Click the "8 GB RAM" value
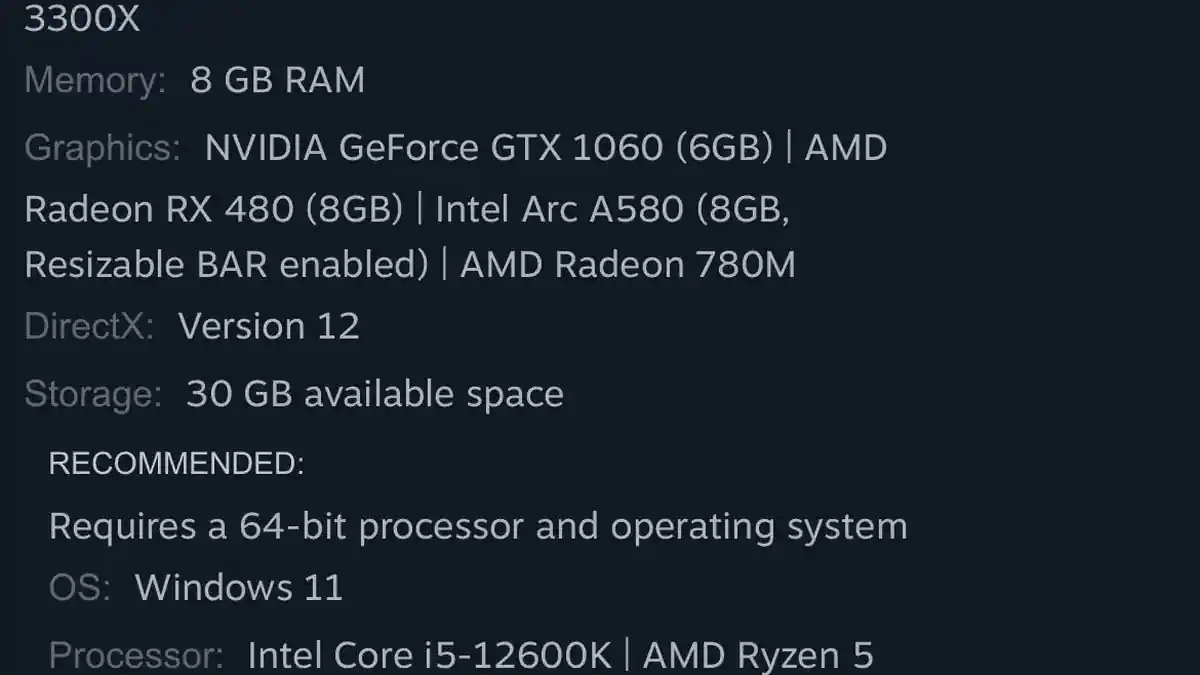The image size is (1200, 675). pyautogui.click(x=277, y=80)
